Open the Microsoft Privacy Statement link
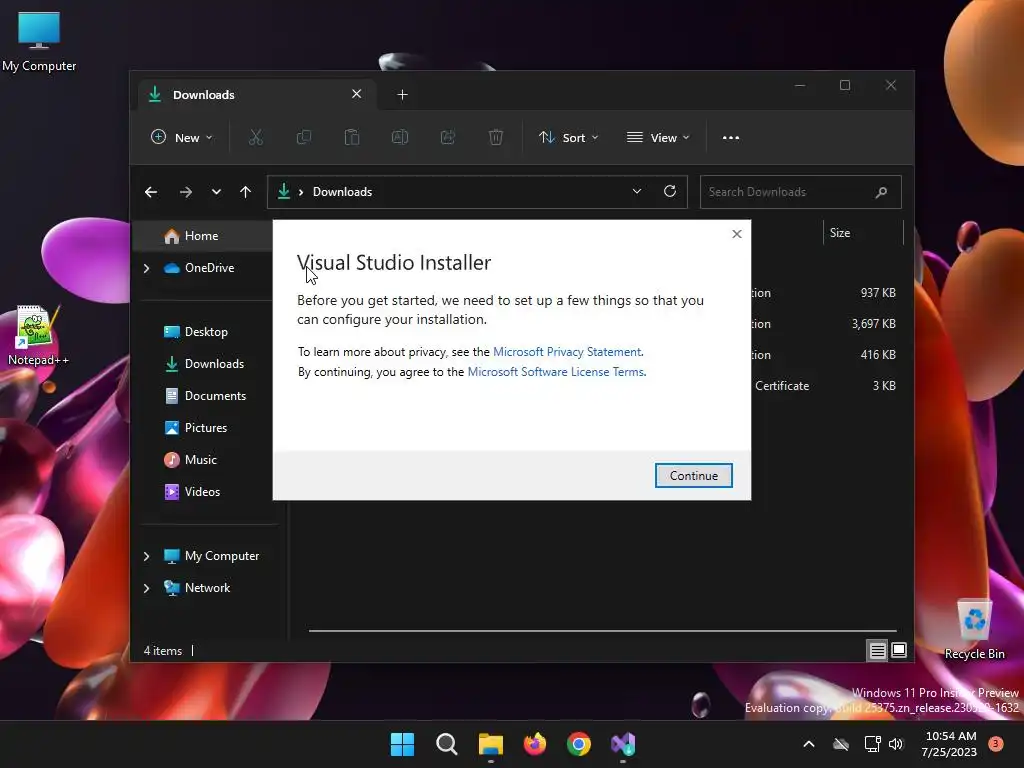1024x768 pixels. [567, 352]
